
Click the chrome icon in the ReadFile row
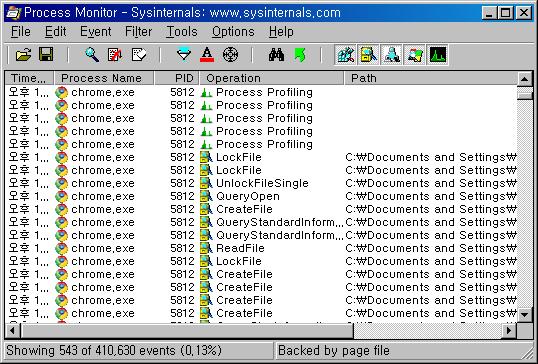coord(62,248)
